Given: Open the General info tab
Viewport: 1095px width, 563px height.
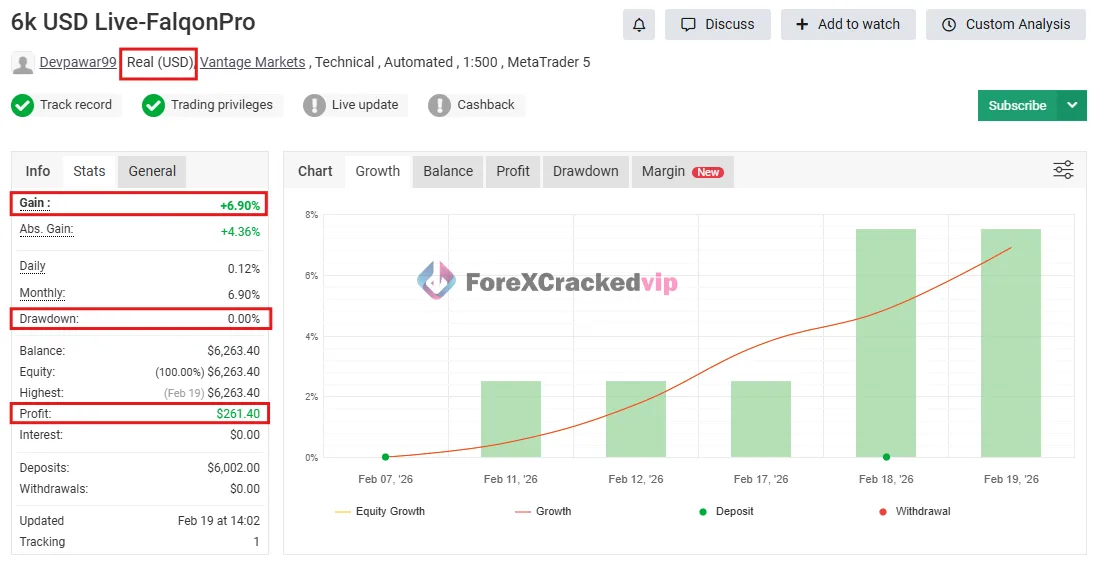Looking at the screenshot, I should coord(152,171).
